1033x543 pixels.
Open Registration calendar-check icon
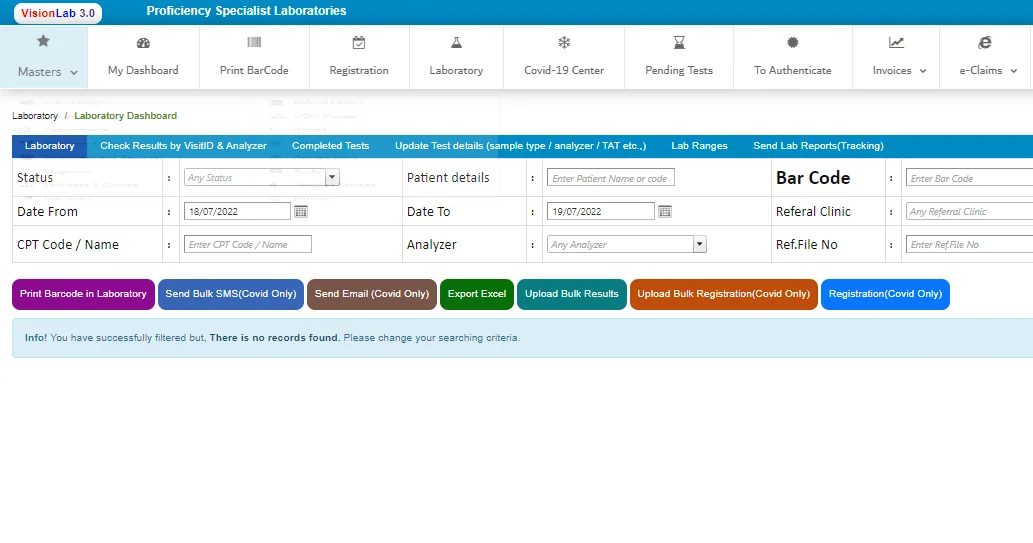click(359, 43)
